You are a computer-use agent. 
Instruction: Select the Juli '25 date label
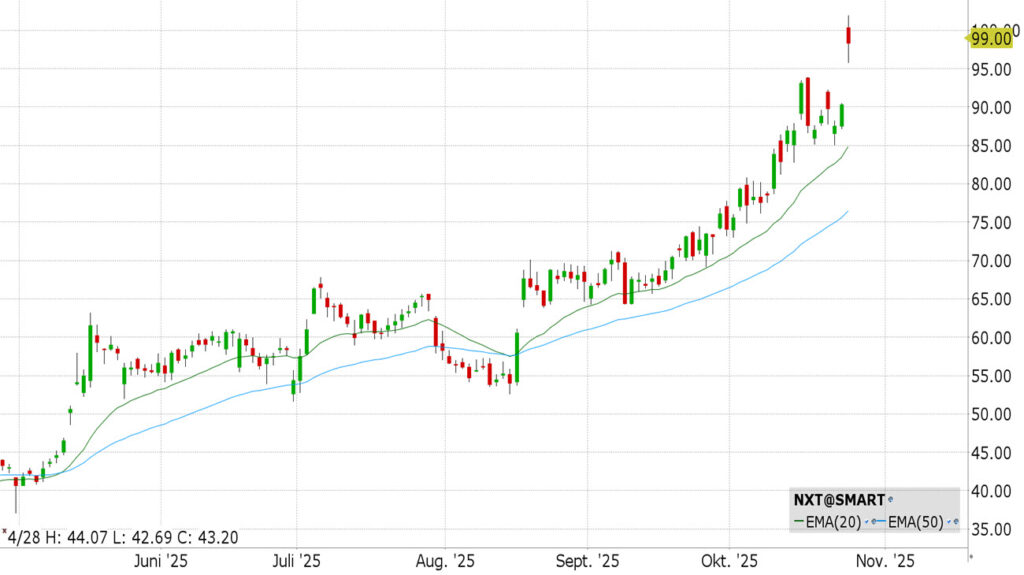pos(297,561)
